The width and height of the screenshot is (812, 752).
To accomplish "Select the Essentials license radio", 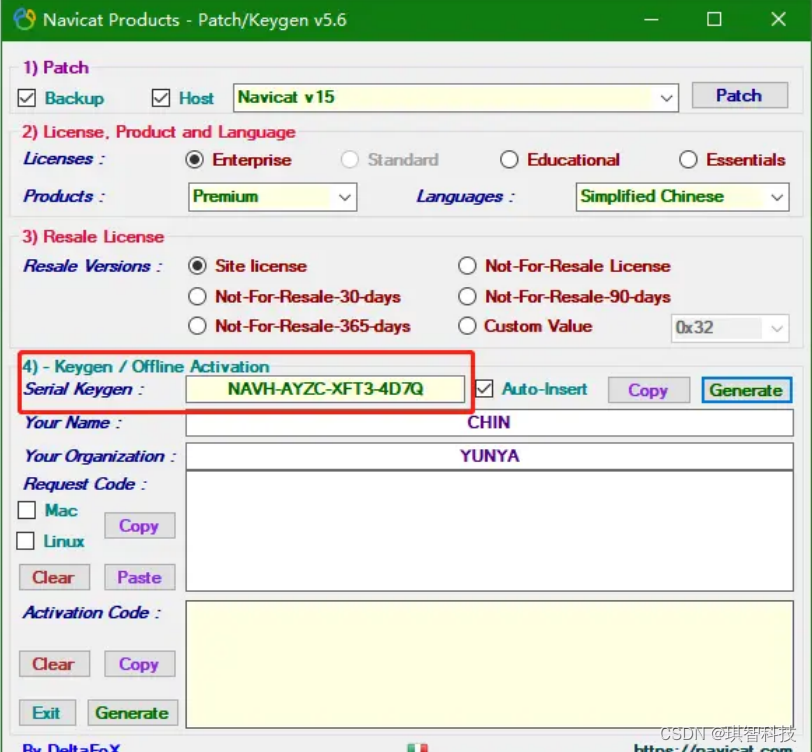I will [688, 160].
